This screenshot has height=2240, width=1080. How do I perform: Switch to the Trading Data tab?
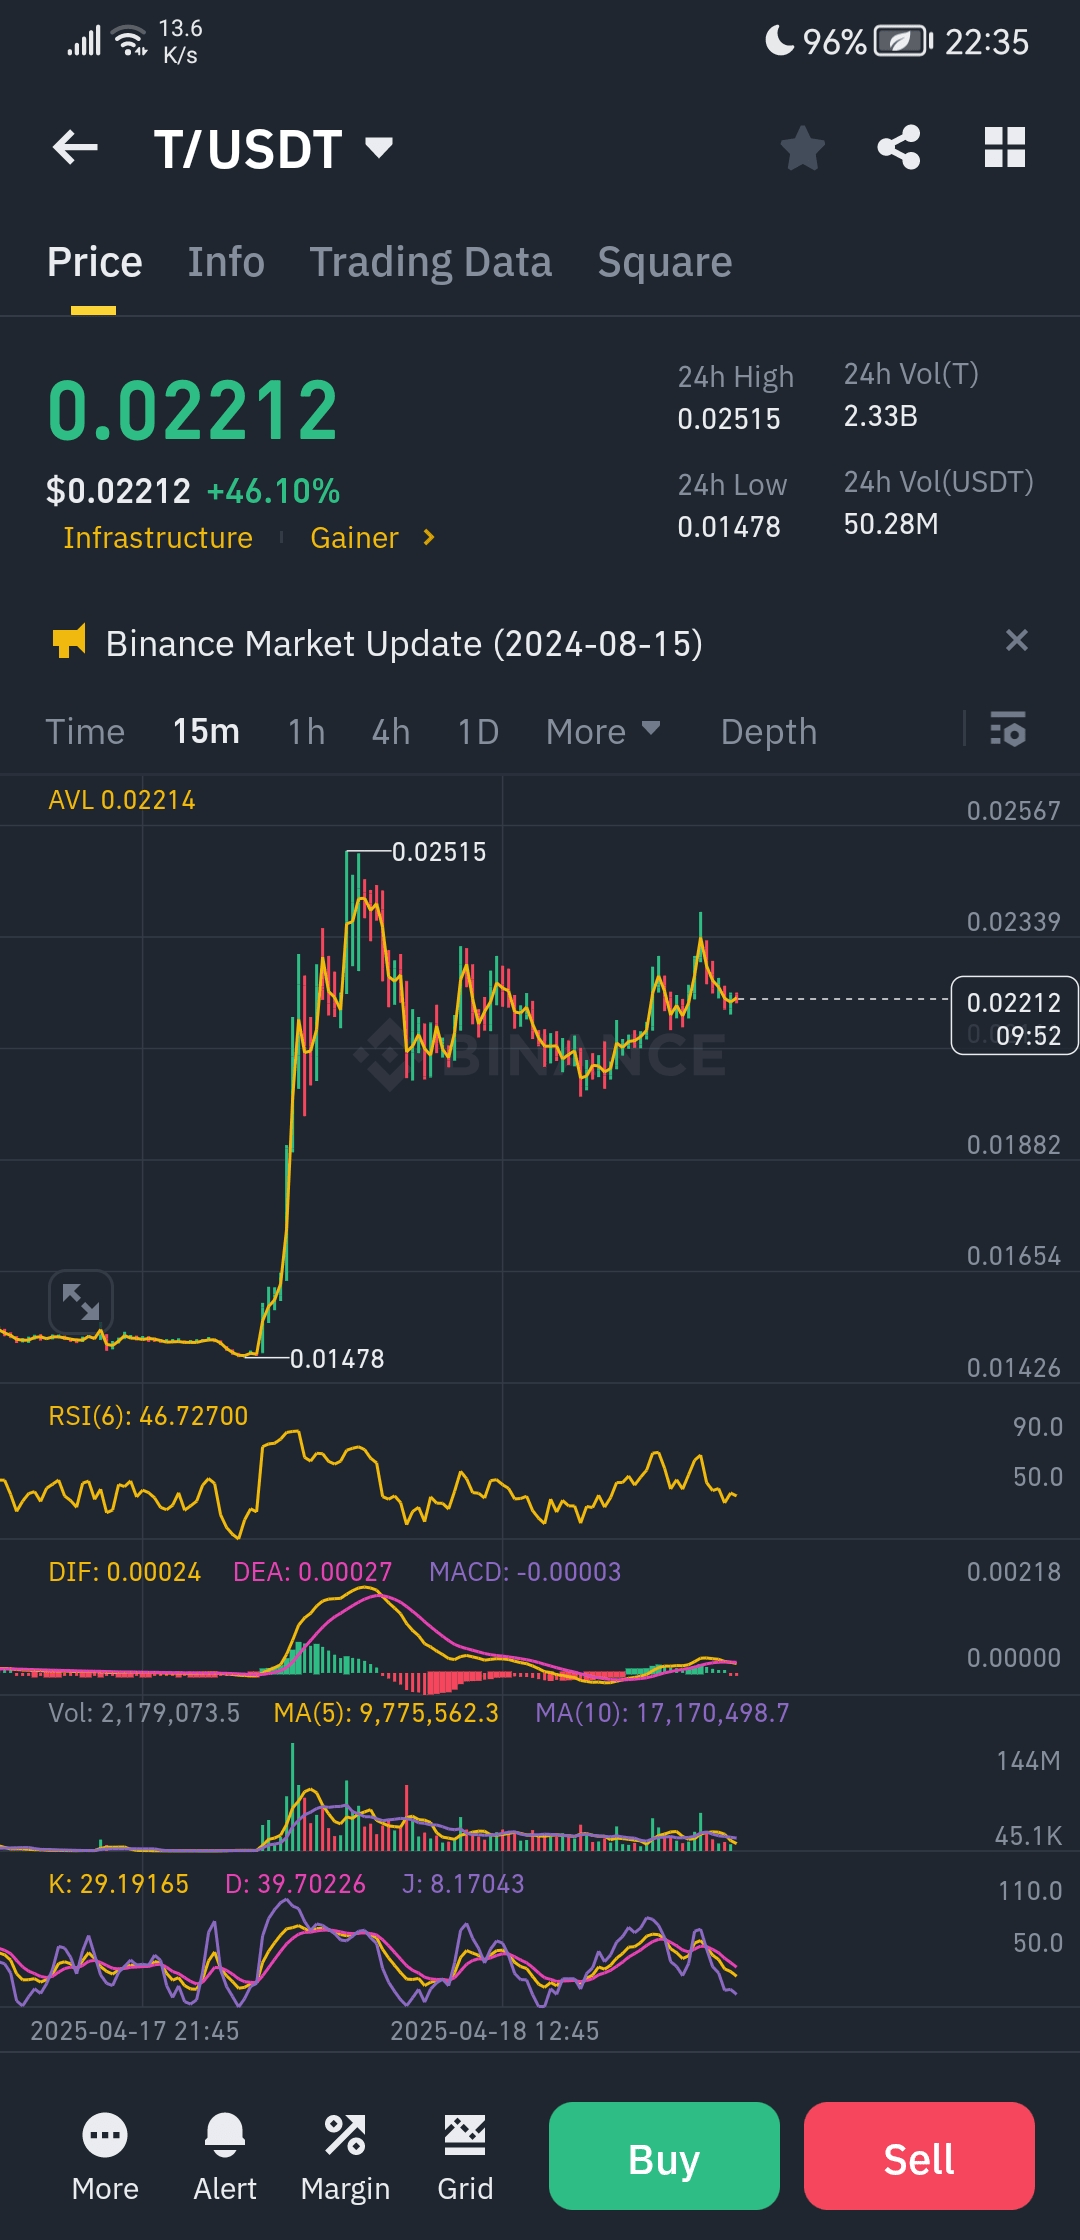pos(430,262)
